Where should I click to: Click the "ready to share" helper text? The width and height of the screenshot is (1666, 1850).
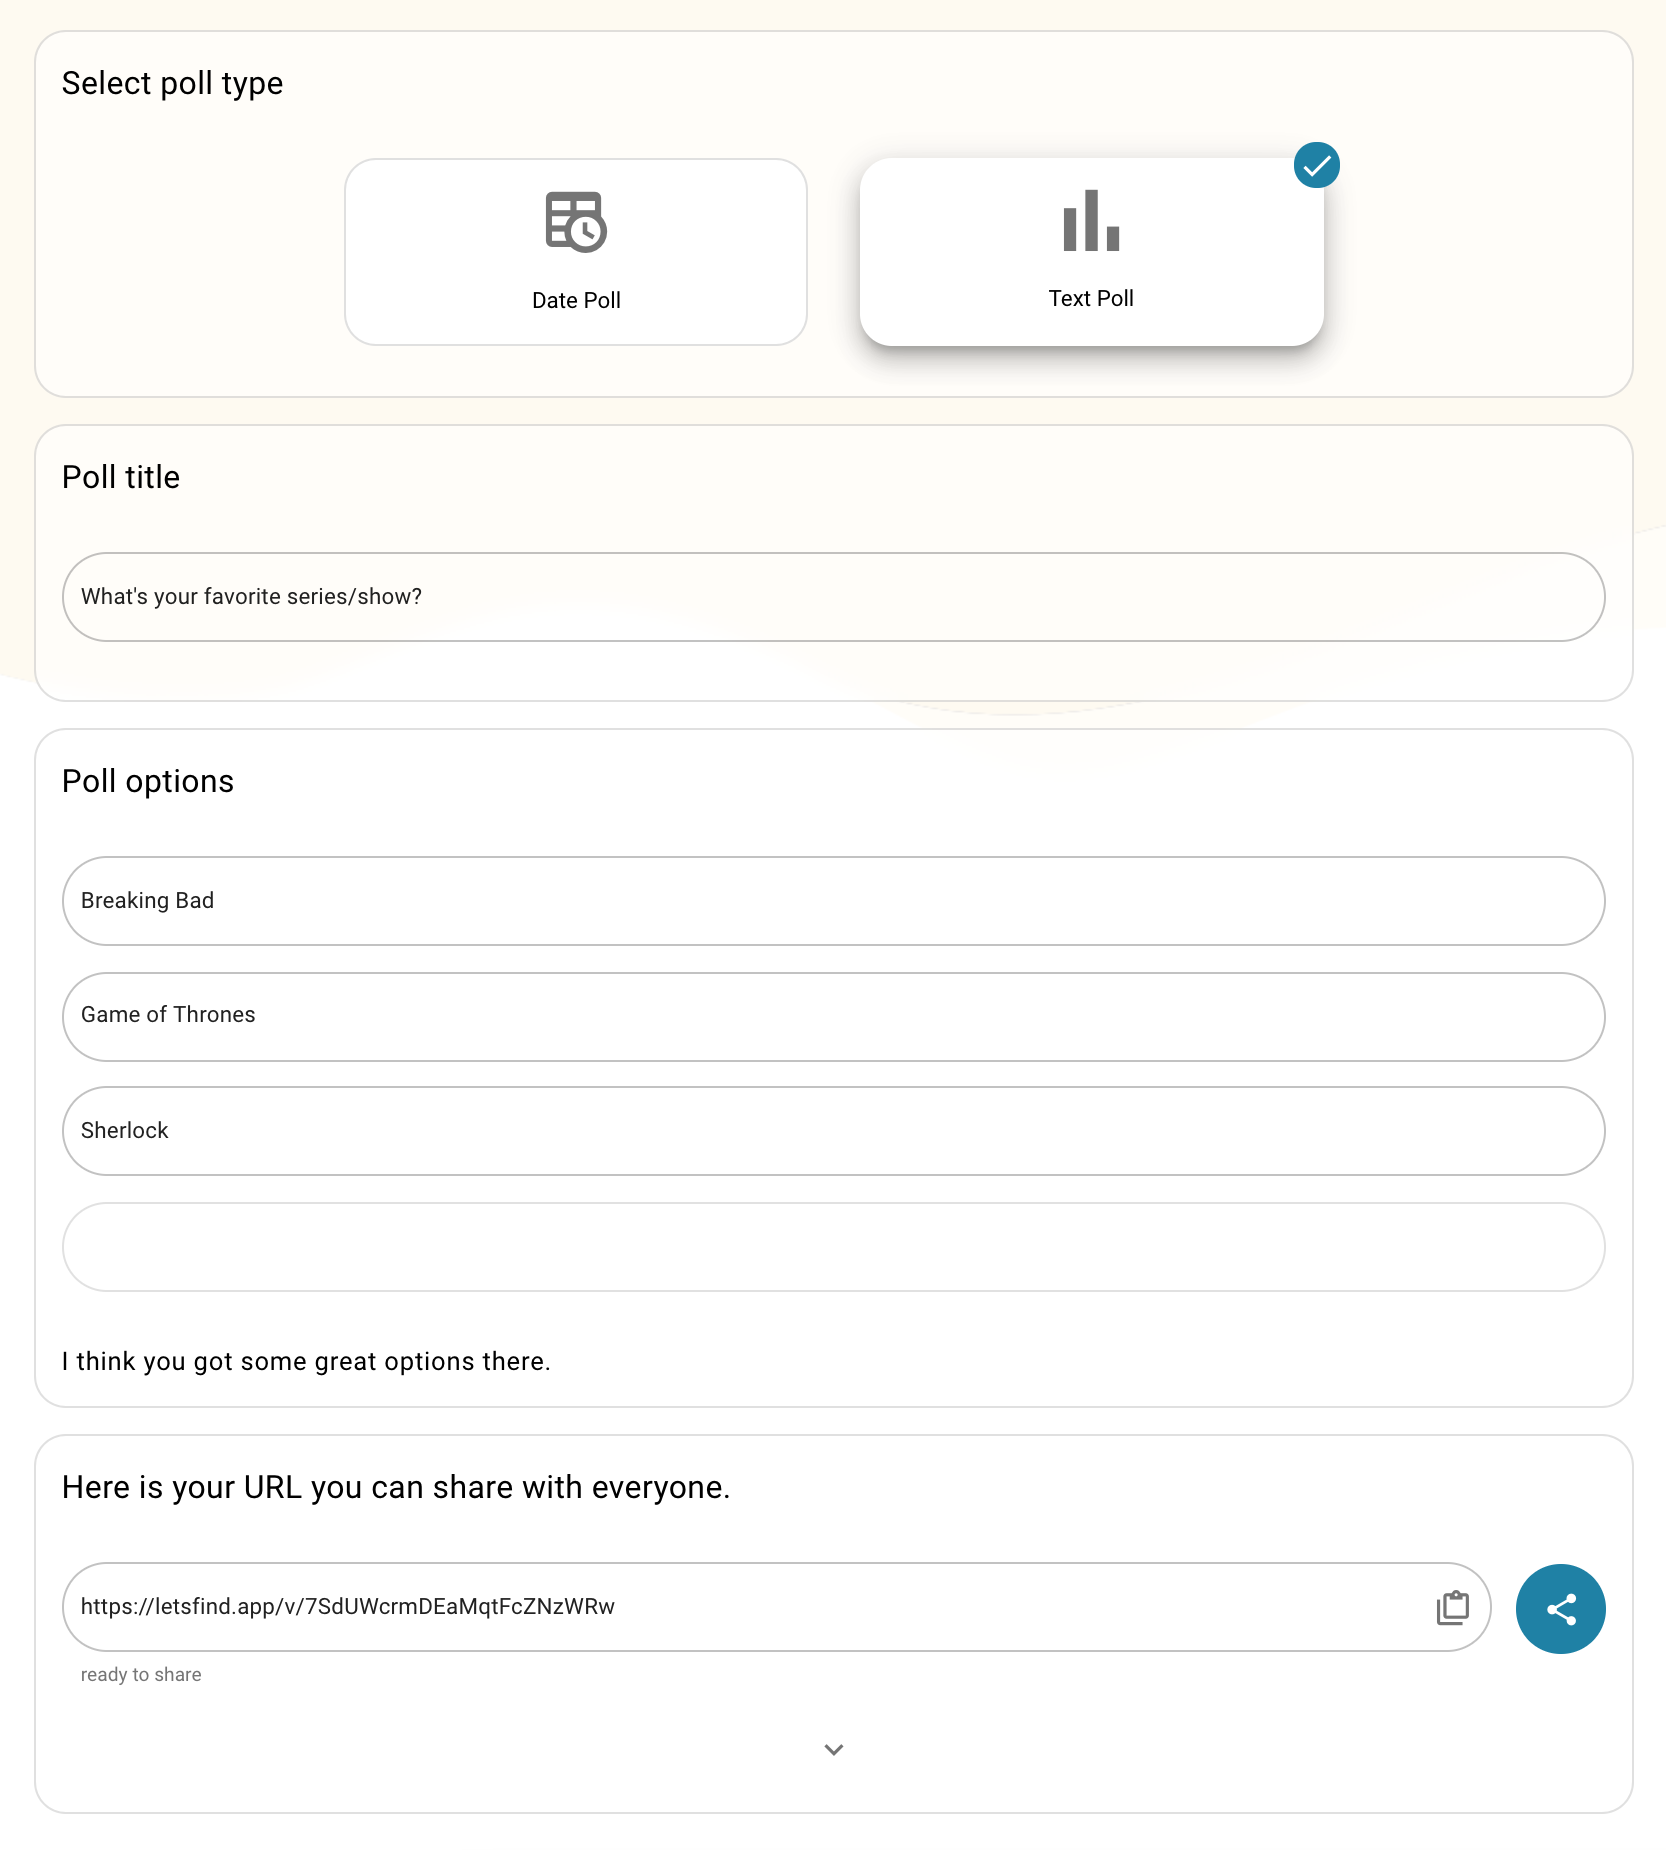coord(141,1675)
